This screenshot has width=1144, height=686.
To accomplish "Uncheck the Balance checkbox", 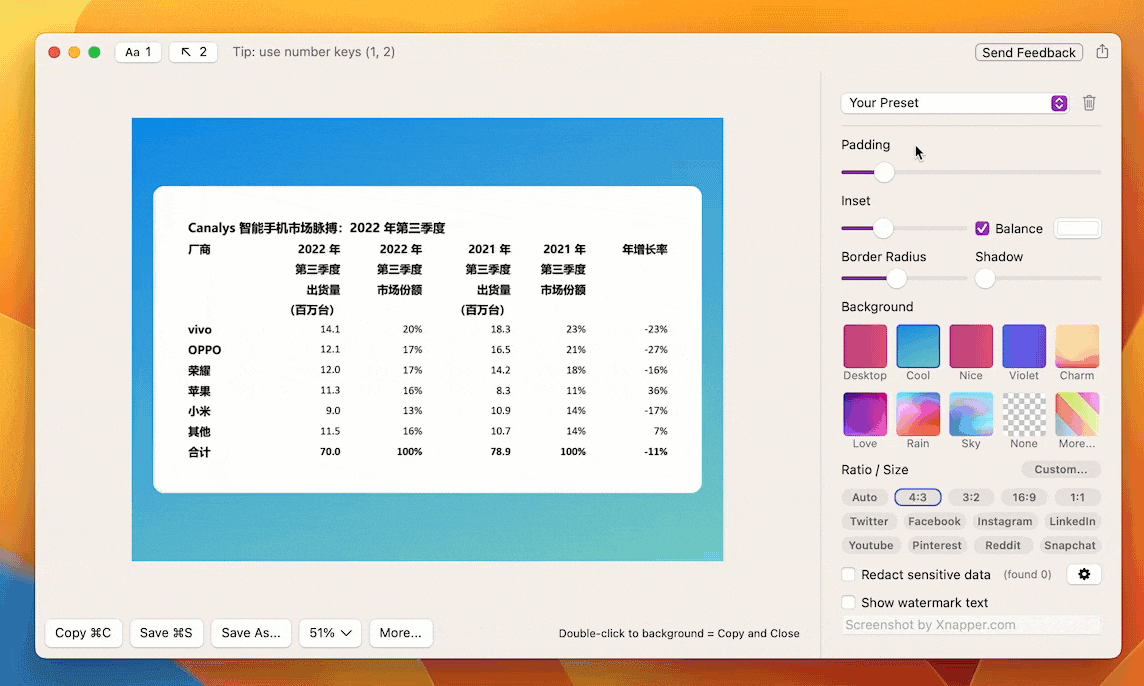I will coord(982,229).
